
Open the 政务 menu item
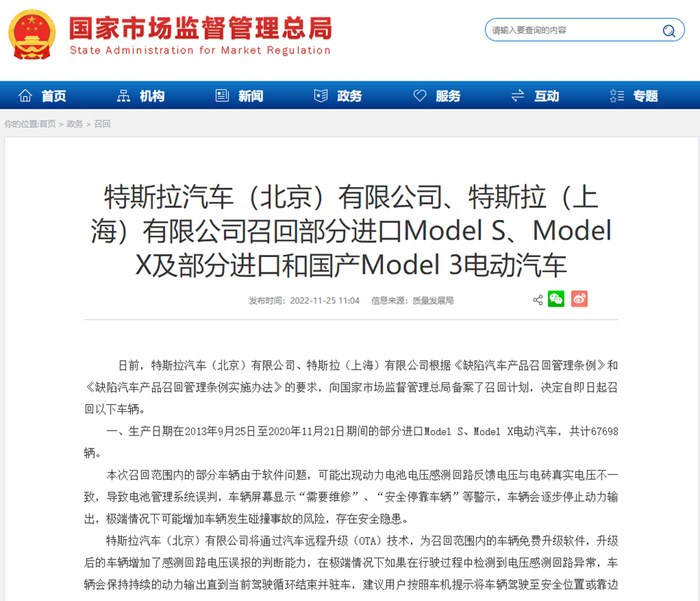350,96
